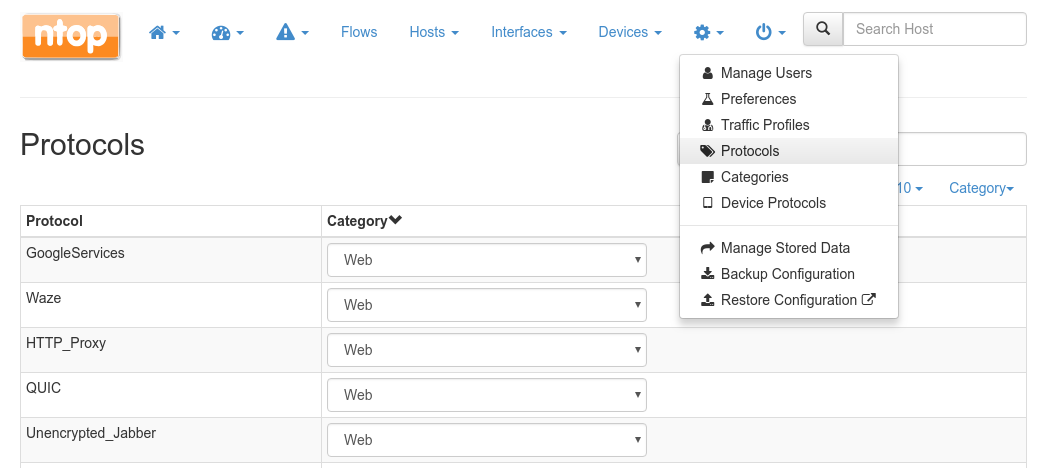Open the Category filter dropdown
1040x468 pixels.
tap(981, 188)
